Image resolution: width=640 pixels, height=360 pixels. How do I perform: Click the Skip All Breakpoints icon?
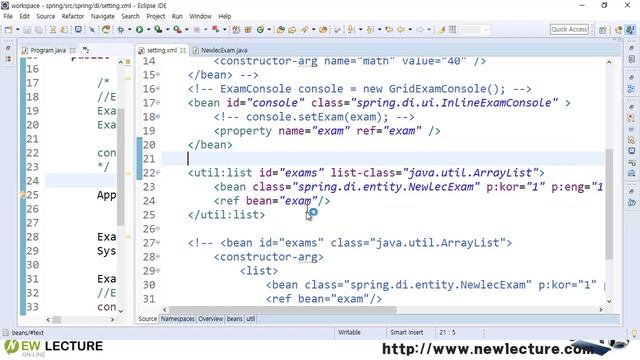pos(92,29)
